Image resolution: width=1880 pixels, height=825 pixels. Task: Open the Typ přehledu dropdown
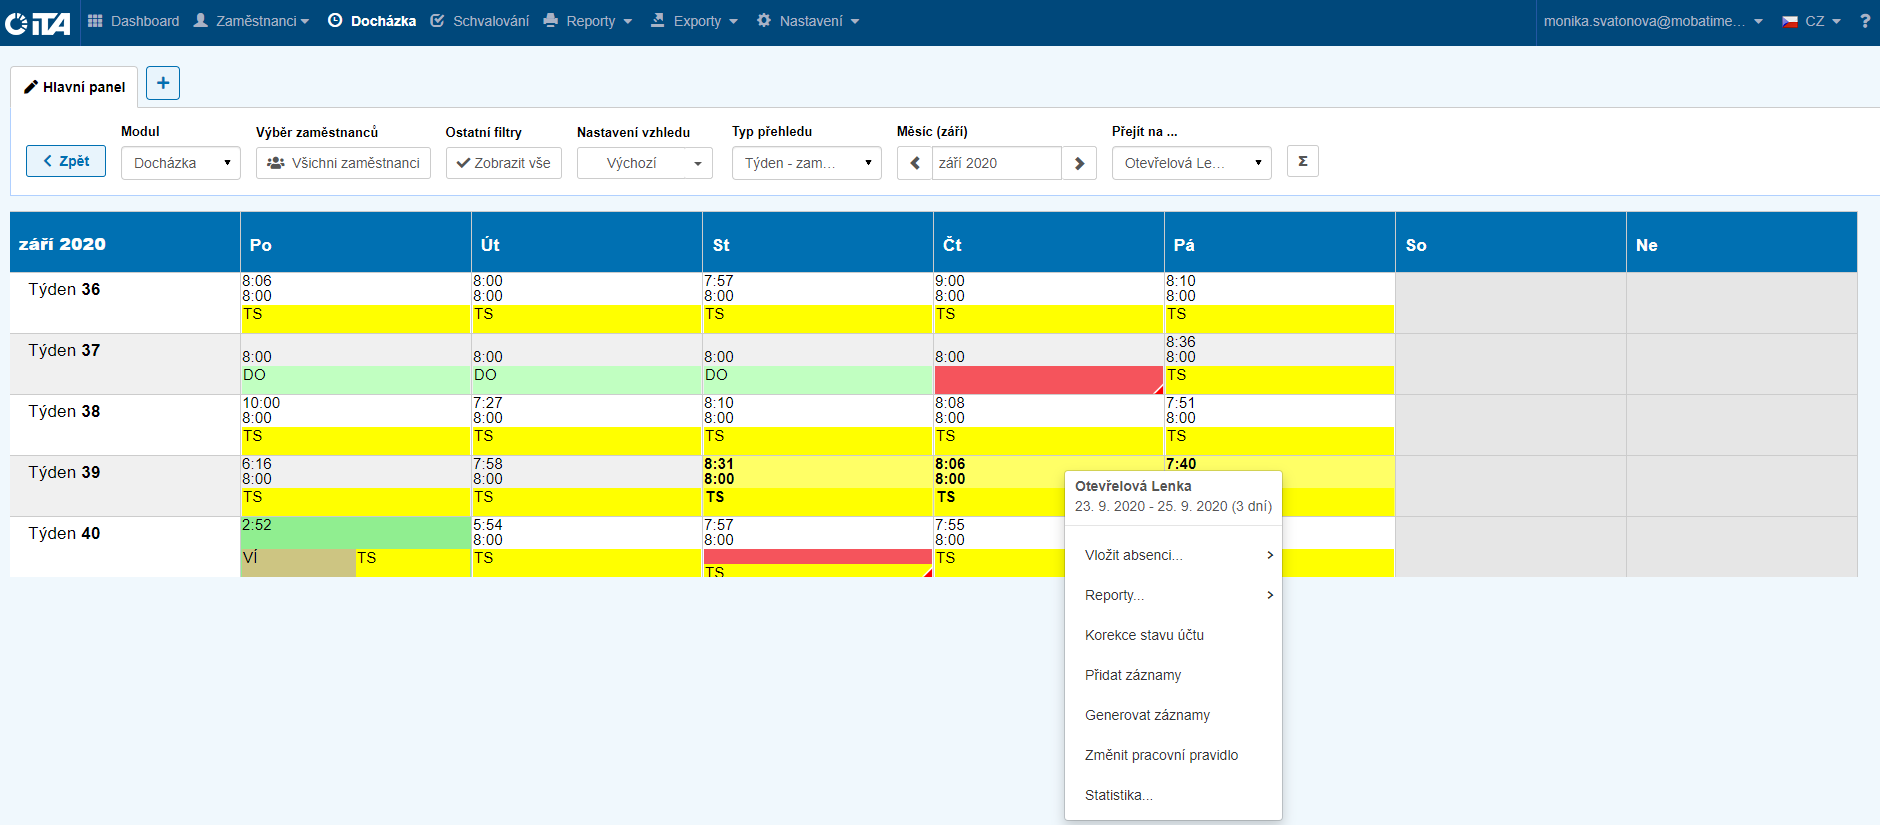(x=806, y=163)
